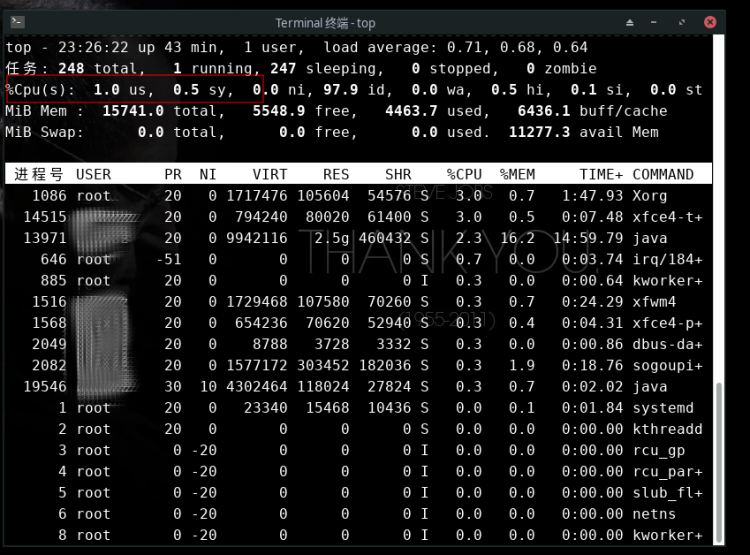Close the terminal with the red X

(710, 22)
